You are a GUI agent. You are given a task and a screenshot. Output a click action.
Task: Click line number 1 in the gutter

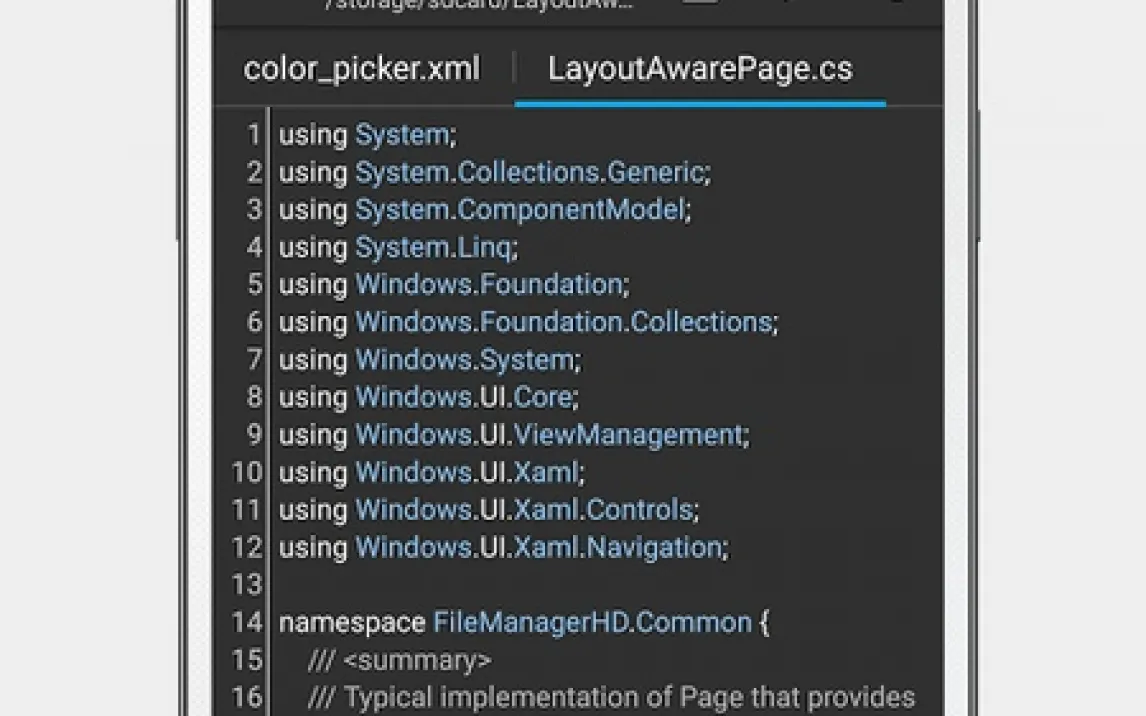252,135
